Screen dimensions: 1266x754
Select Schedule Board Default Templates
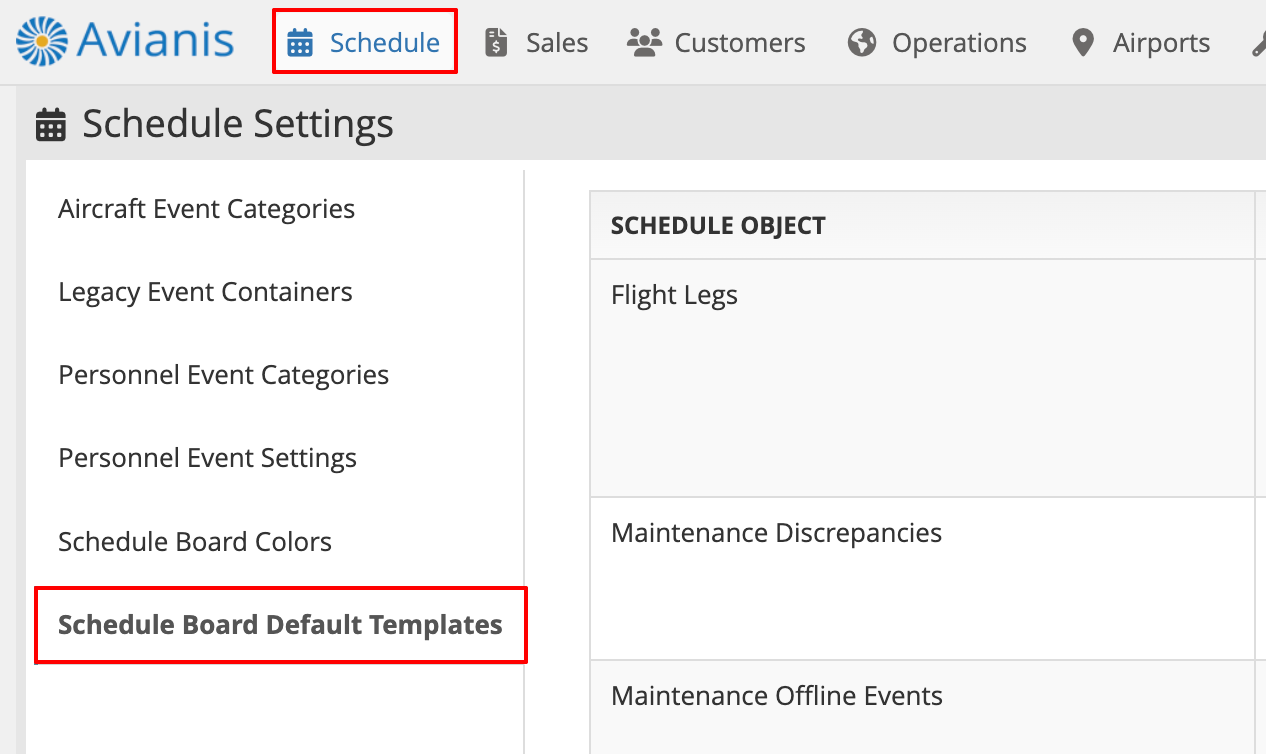[280, 625]
